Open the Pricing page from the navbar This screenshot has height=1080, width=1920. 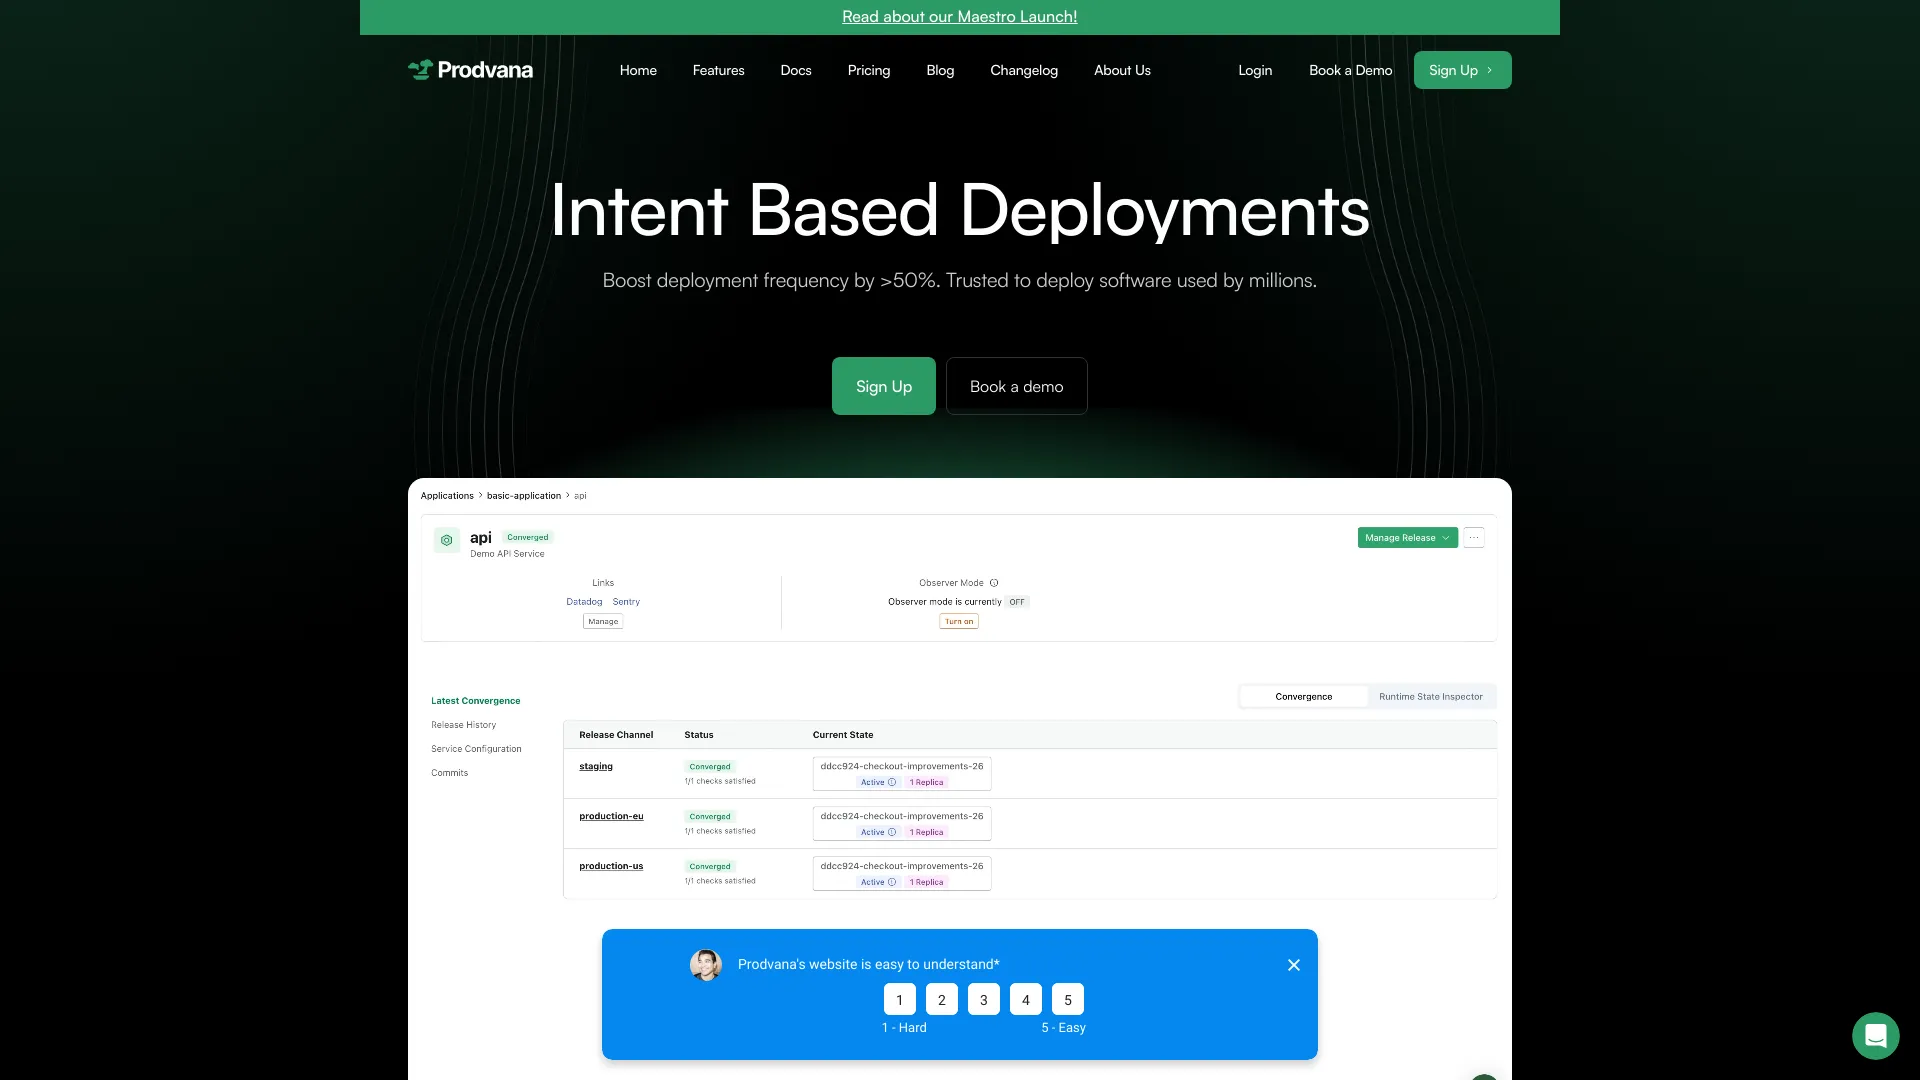pos(868,70)
